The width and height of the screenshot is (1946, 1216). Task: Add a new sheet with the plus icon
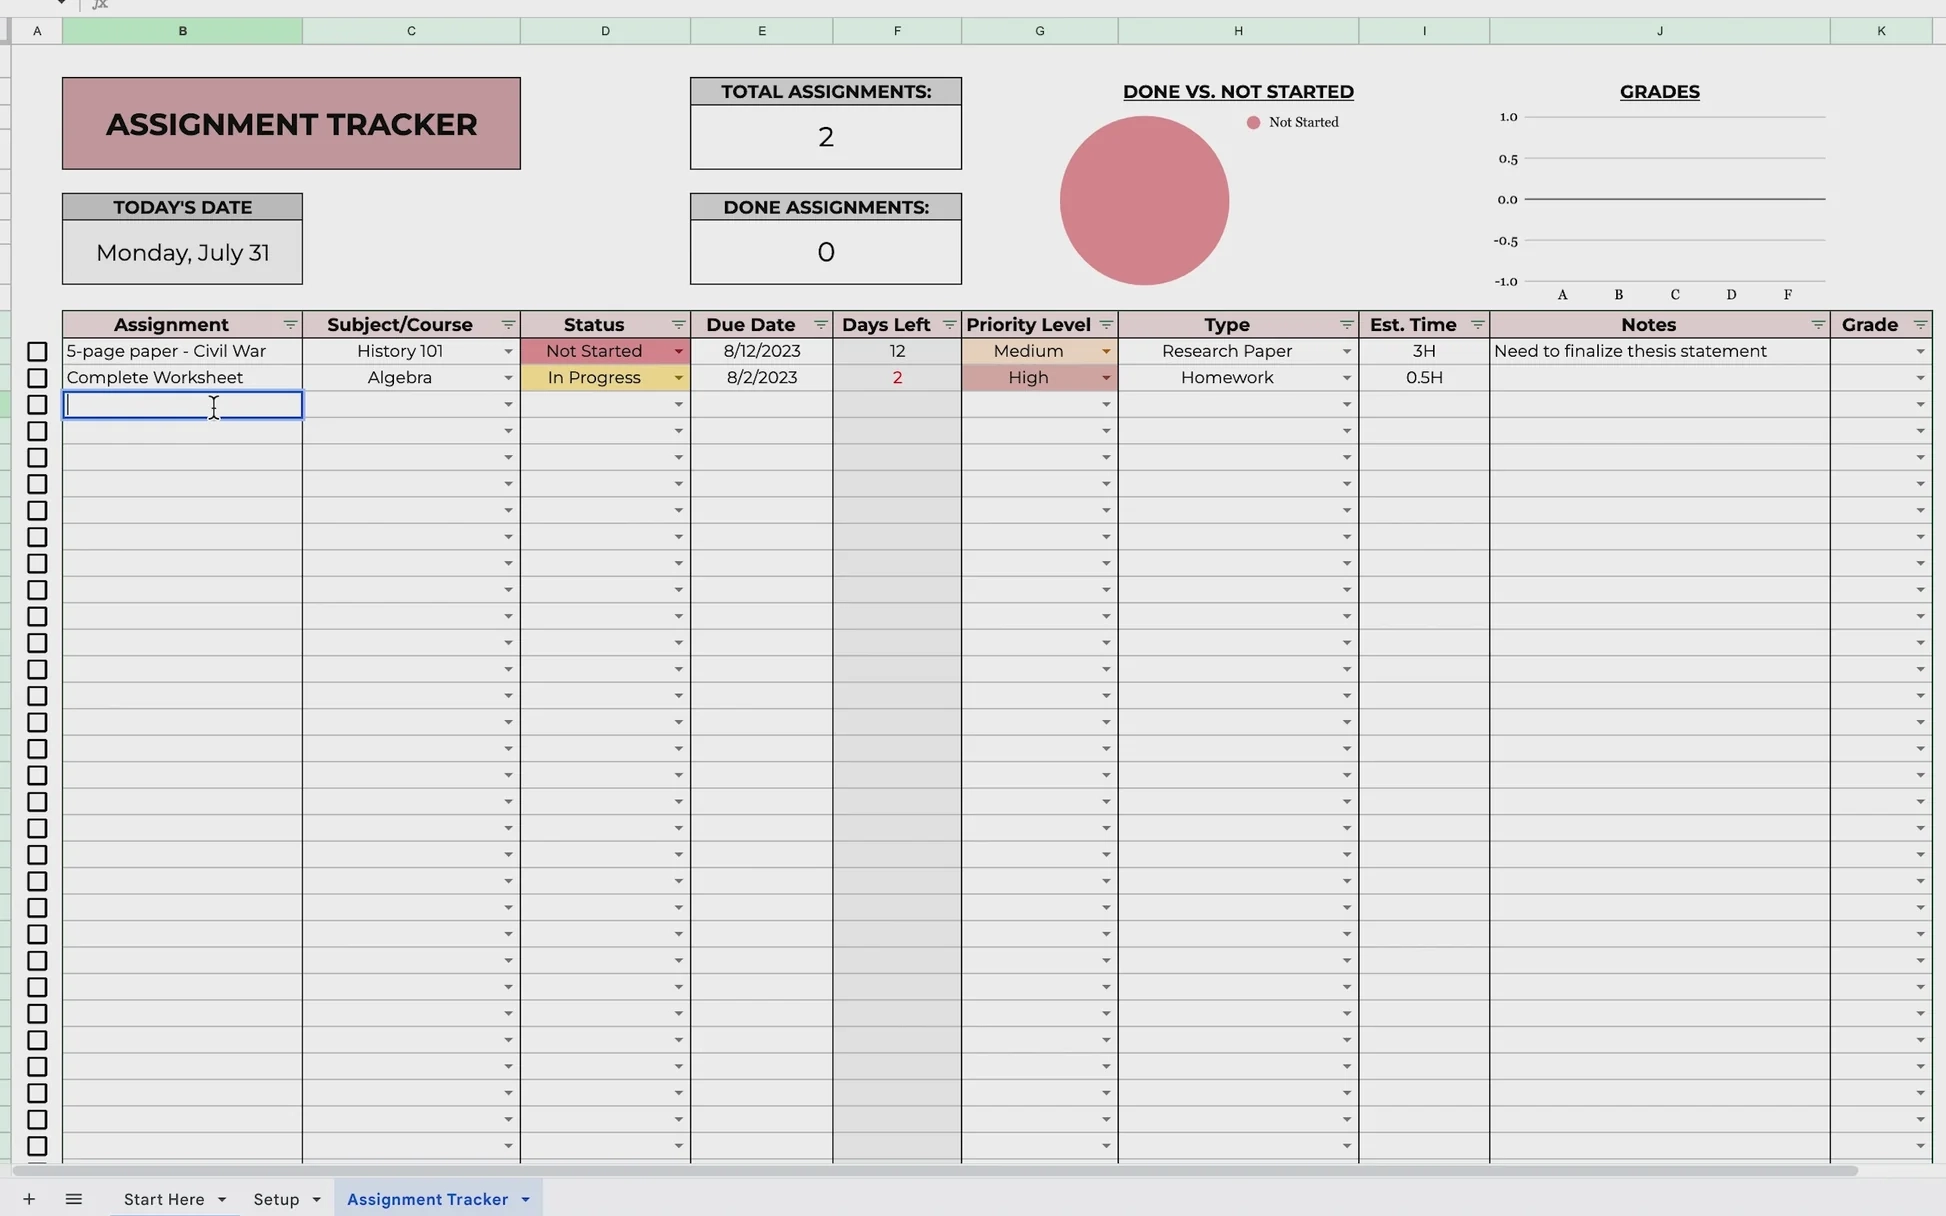[29, 1199]
